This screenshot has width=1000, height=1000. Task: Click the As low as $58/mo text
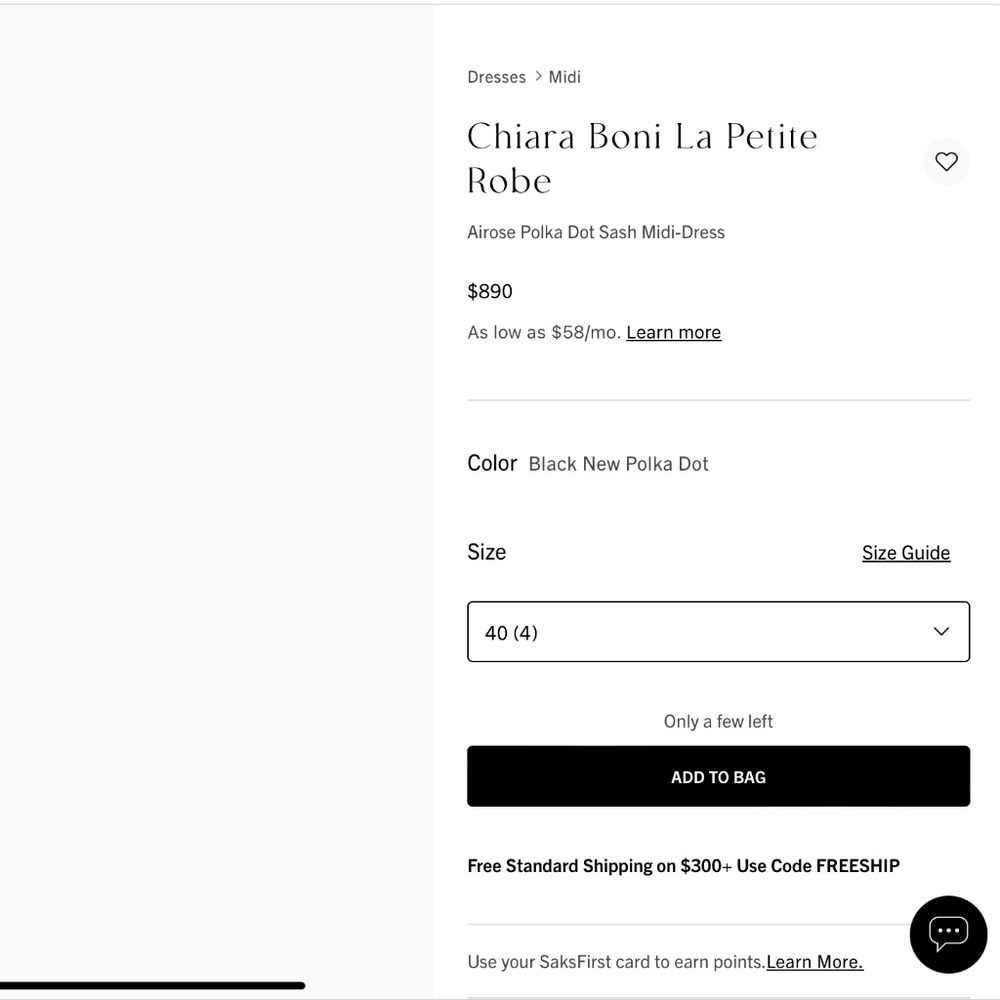tap(544, 332)
